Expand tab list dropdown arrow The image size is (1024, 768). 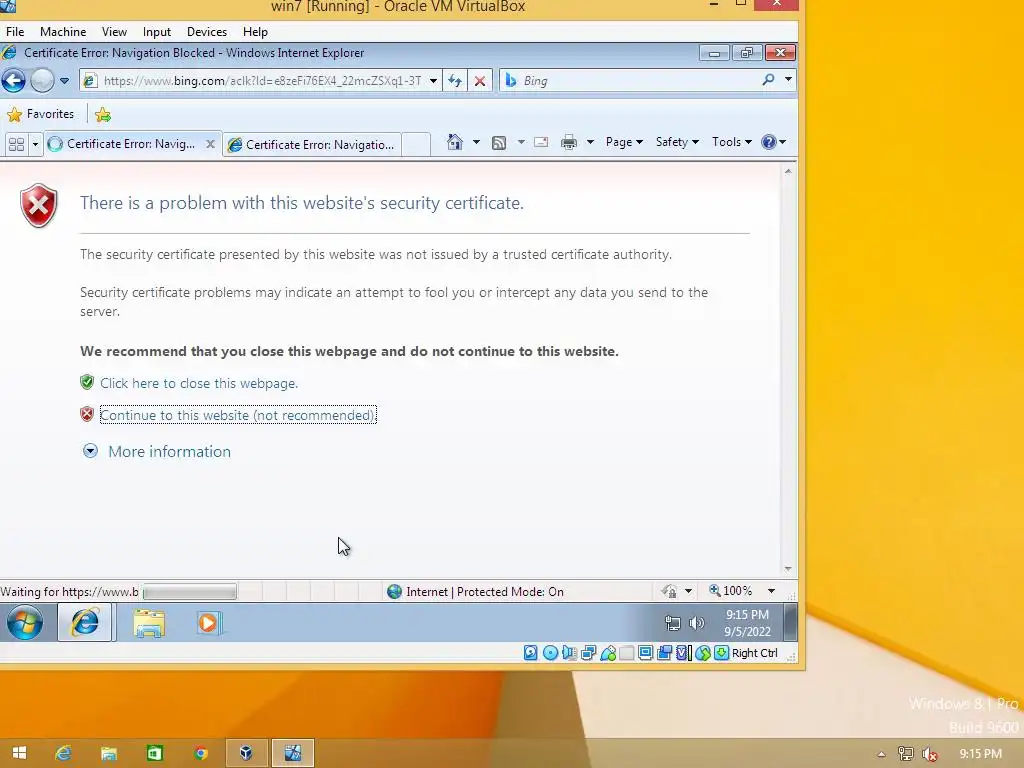(x=35, y=144)
